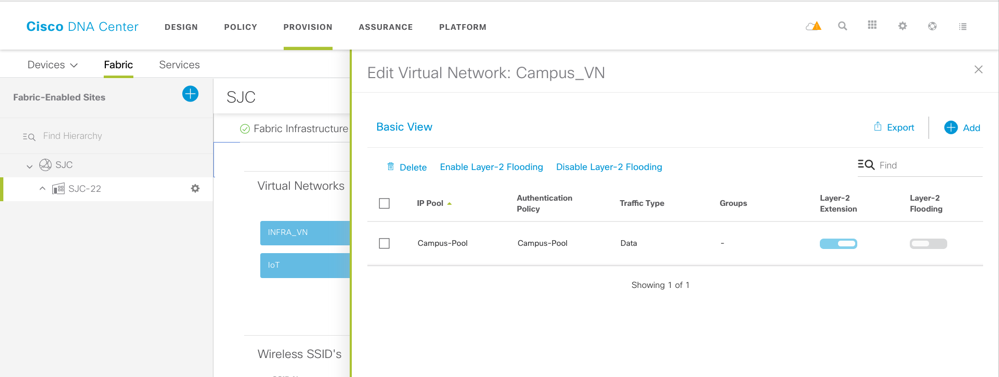The image size is (999, 377).
Task: Click the Basic View link
Action: (404, 127)
